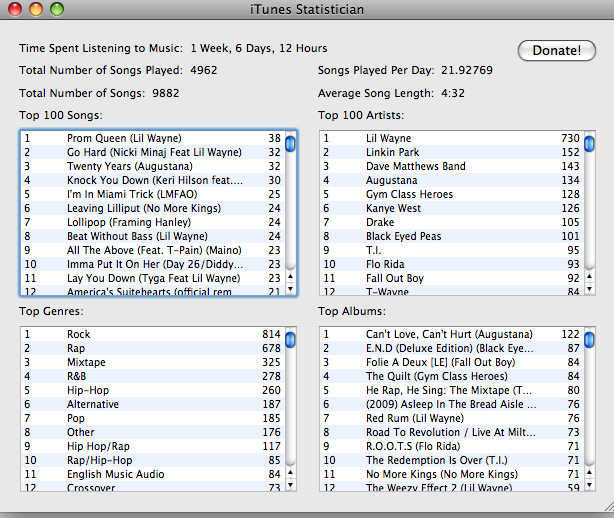Select R&B genre row

(153, 376)
